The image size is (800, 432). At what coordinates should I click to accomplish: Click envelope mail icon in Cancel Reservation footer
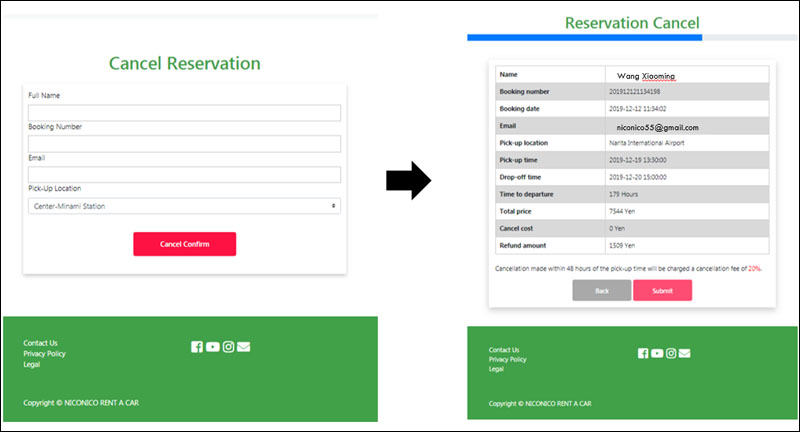[x=244, y=347]
